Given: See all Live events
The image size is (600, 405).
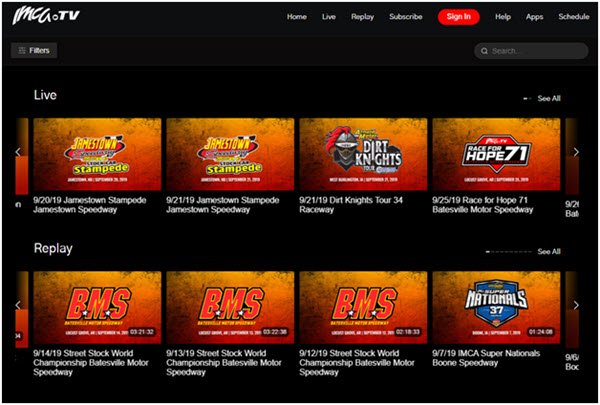Looking at the screenshot, I should coord(549,98).
